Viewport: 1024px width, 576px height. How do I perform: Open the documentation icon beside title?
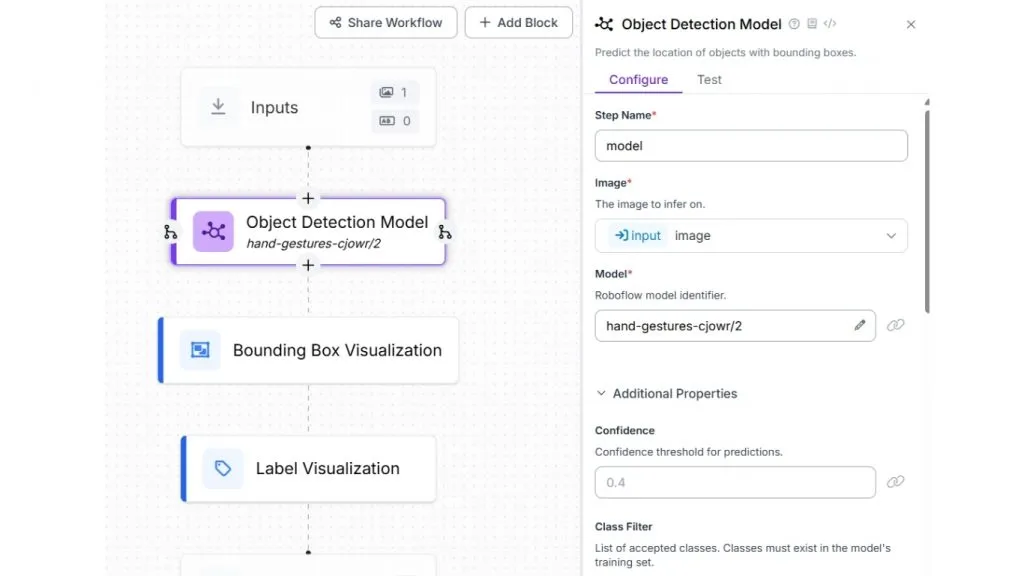click(x=812, y=24)
